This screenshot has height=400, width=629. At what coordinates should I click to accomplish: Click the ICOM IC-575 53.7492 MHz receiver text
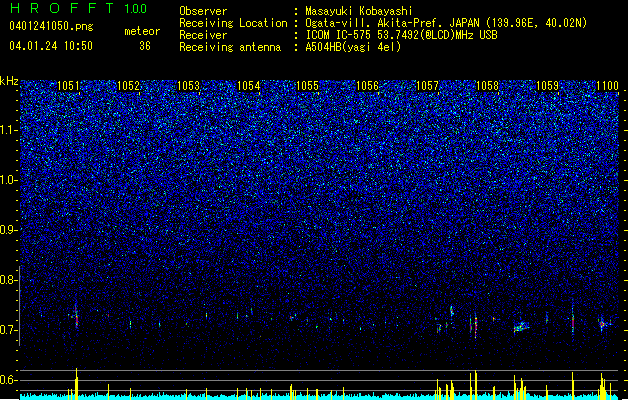coord(401,35)
